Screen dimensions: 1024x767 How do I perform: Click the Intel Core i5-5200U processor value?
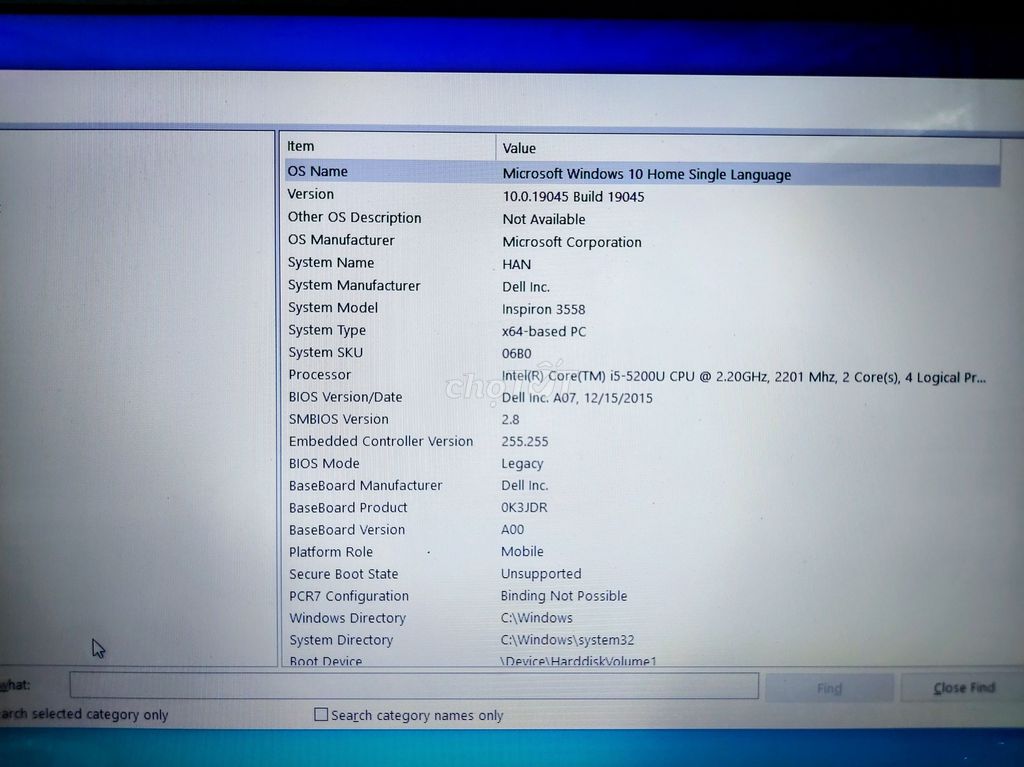tap(744, 377)
